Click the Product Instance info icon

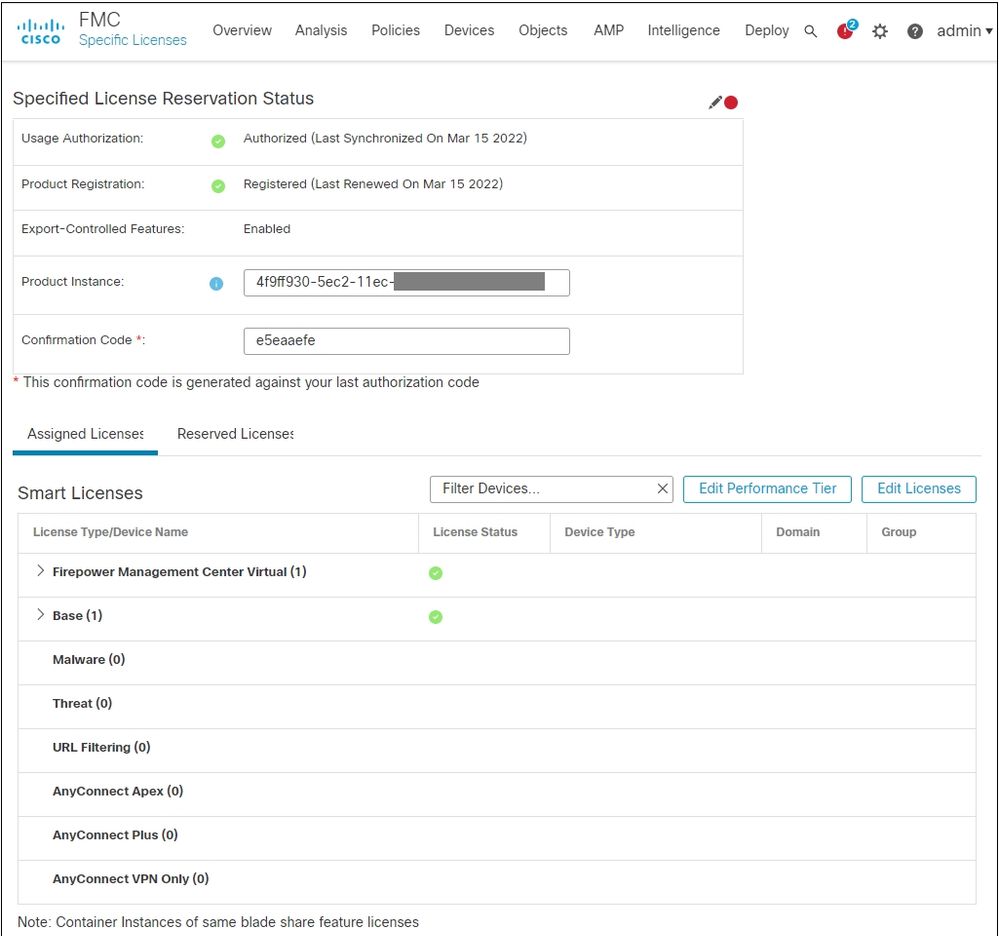click(x=217, y=284)
